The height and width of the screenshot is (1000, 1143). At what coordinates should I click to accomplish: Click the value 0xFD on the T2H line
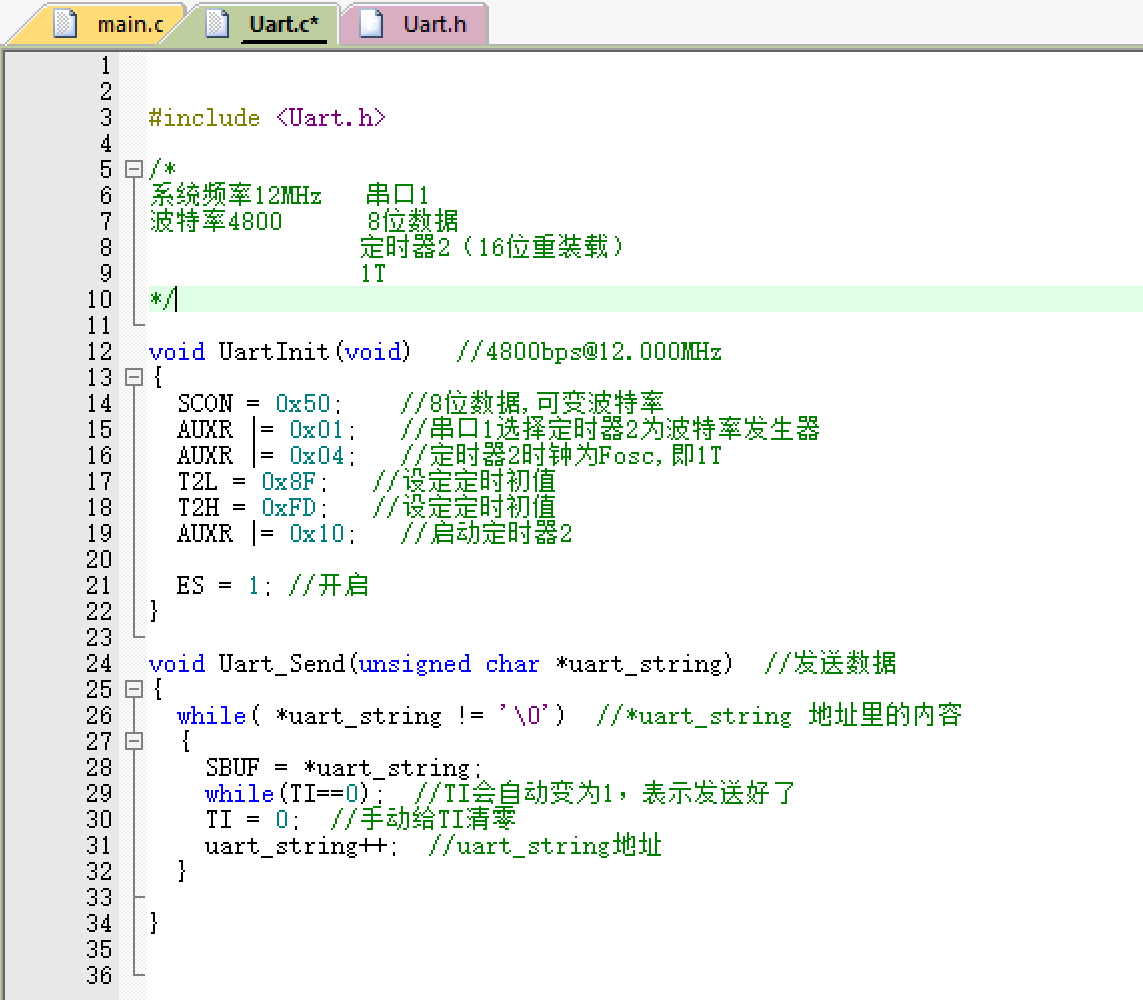coord(289,507)
